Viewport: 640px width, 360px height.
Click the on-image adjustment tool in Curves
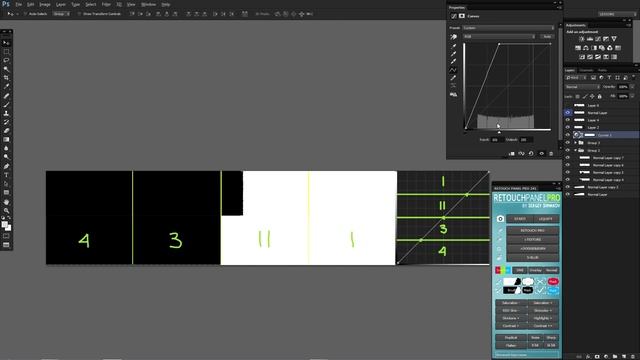coord(453,37)
